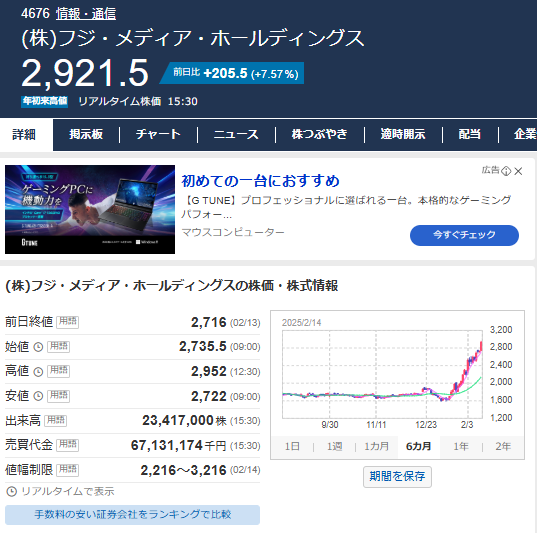Click the current price 2,921.5
Screen dimensions: 537x533
(x=85, y=73)
